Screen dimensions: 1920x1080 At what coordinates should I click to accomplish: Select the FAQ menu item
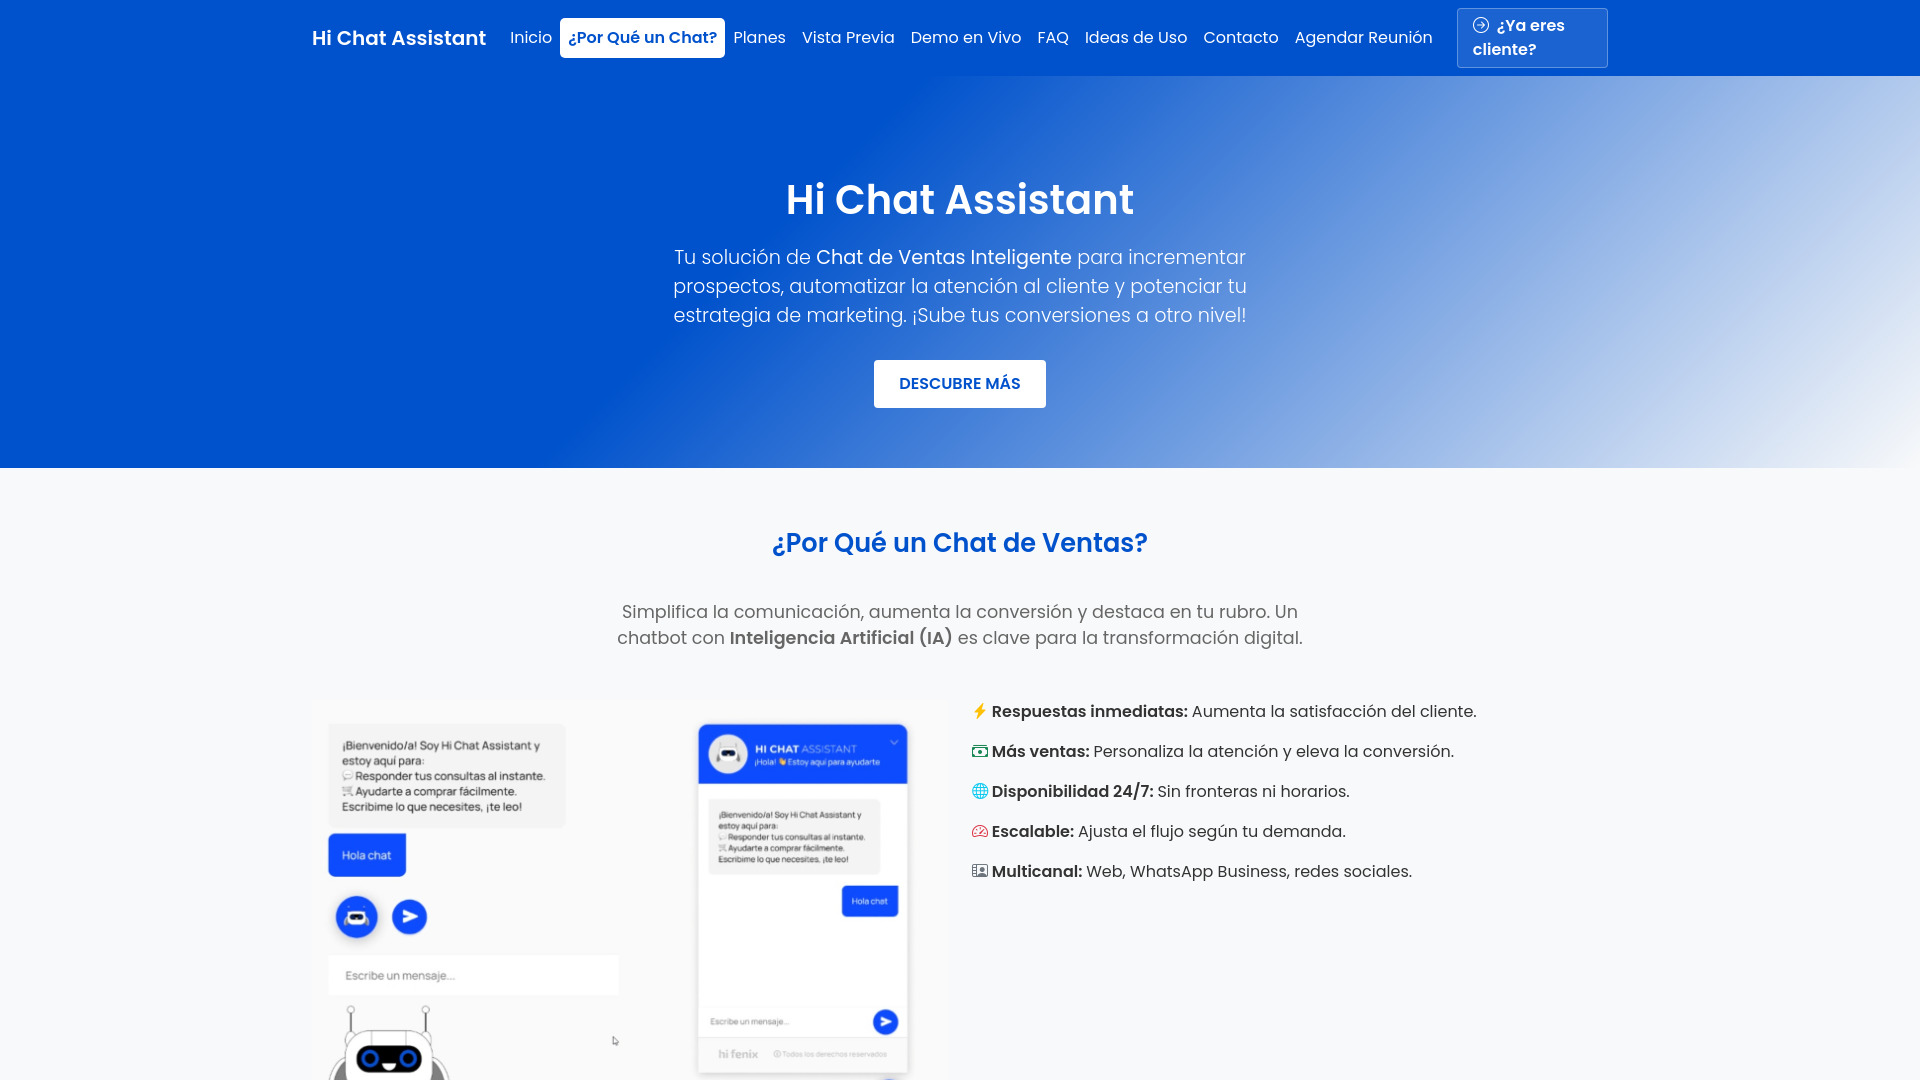point(1052,37)
